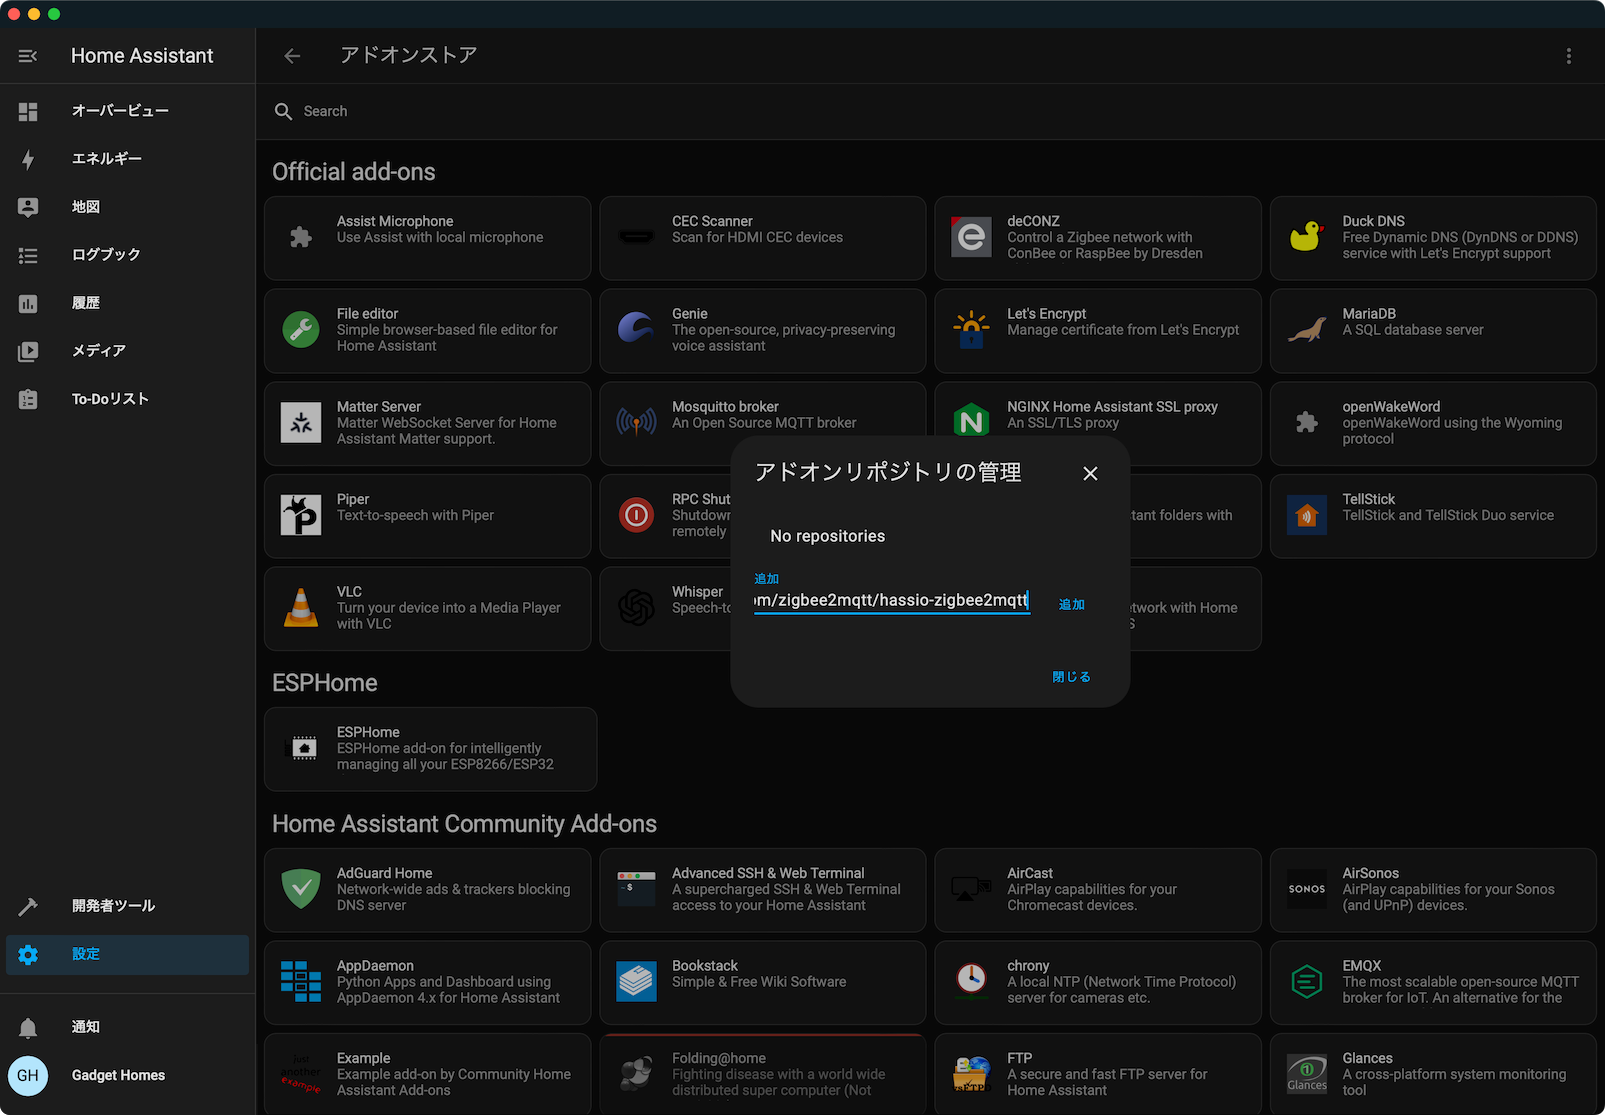
Task: Click the Matter Server icon
Action: click(x=301, y=423)
